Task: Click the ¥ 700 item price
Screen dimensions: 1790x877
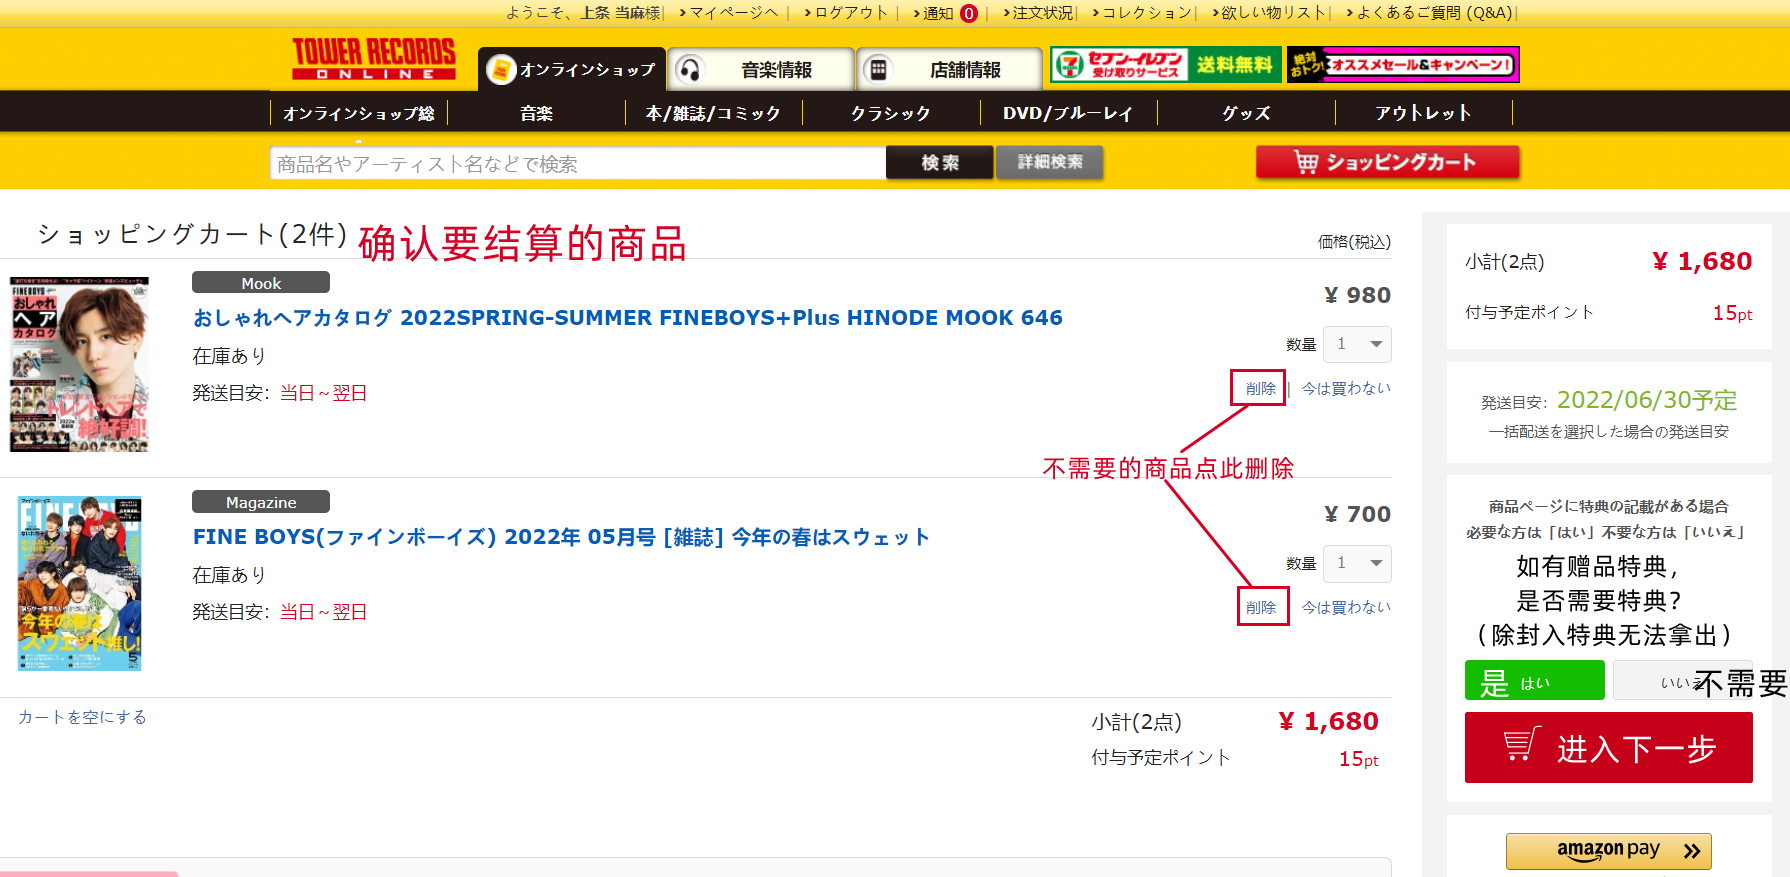Action: pyautogui.click(x=1357, y=514)
